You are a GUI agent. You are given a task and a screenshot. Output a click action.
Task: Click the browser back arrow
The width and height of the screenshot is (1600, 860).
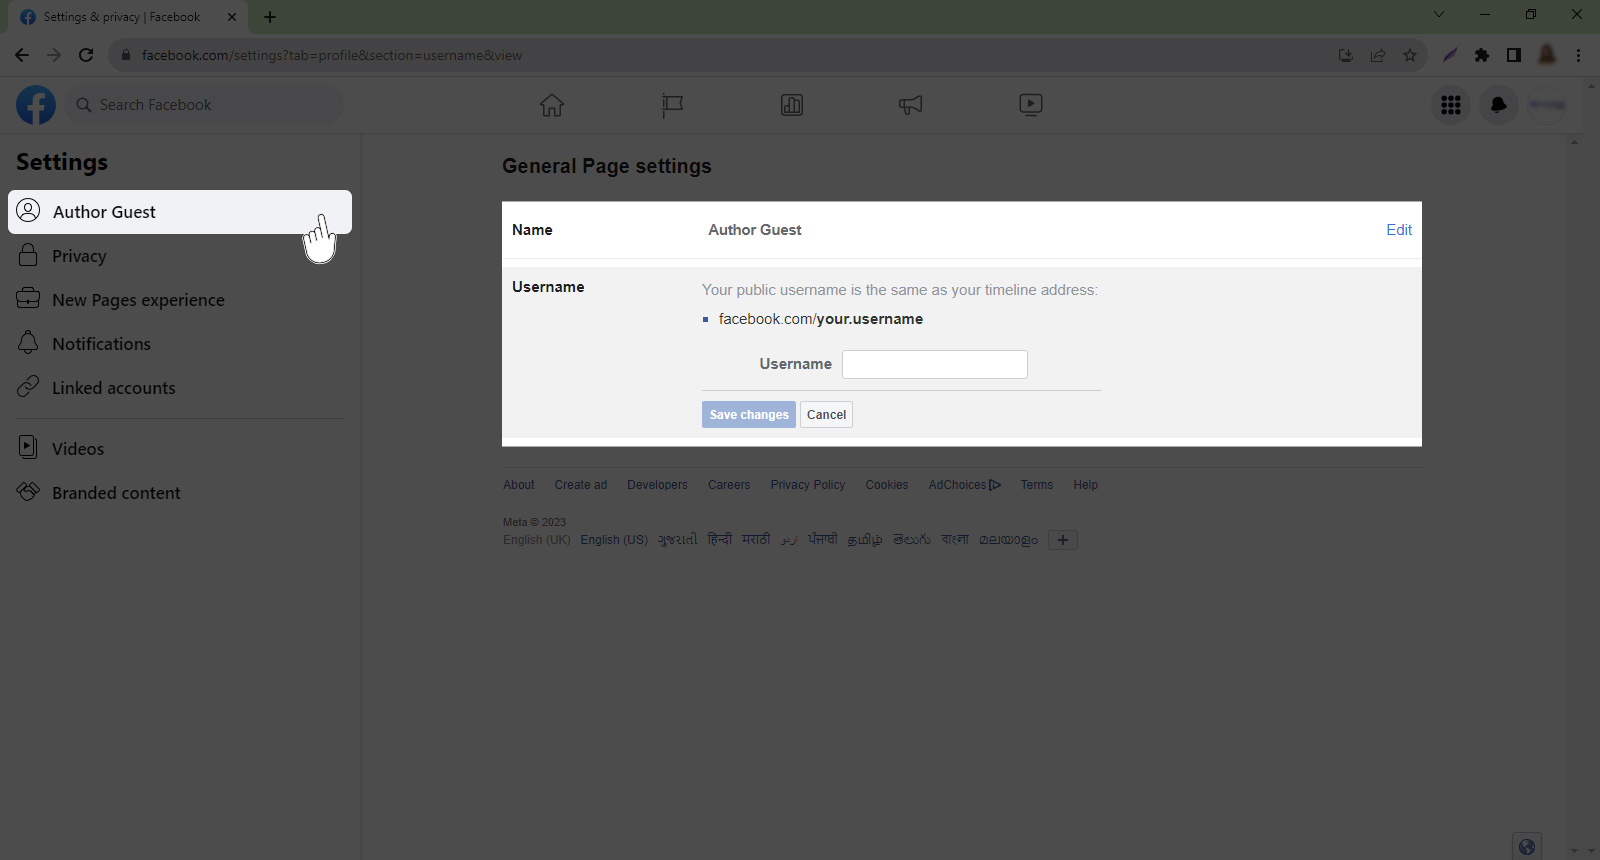[x=22, y=55]
